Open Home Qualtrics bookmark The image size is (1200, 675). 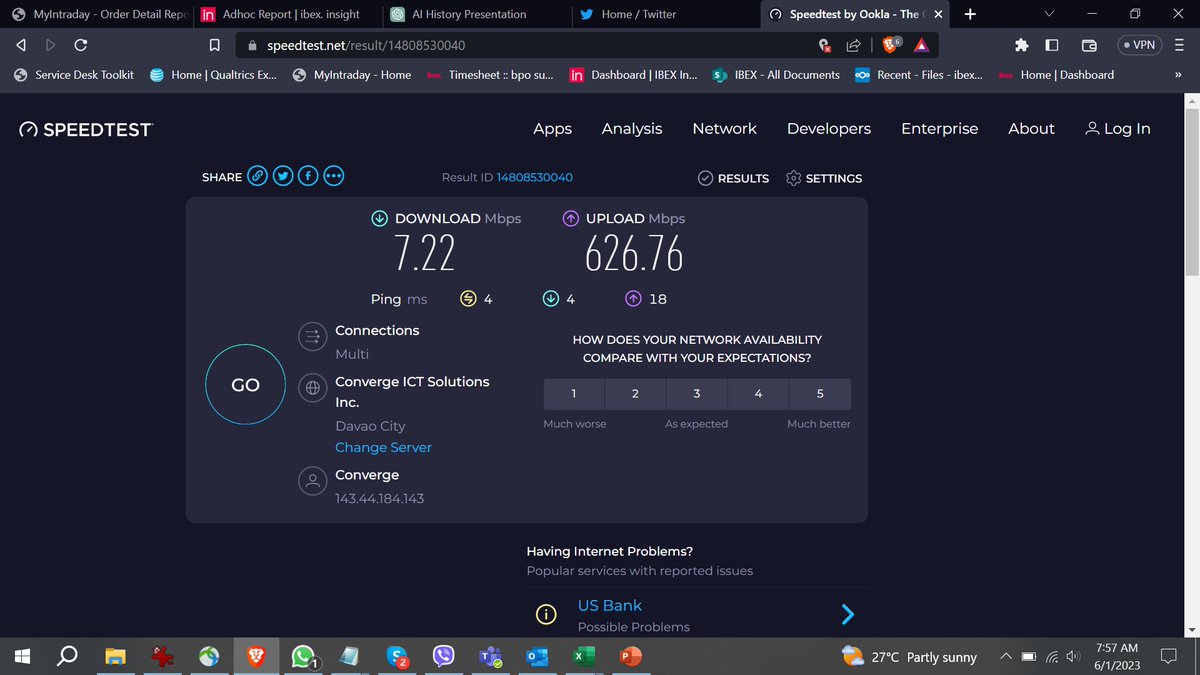coord(214,74)
